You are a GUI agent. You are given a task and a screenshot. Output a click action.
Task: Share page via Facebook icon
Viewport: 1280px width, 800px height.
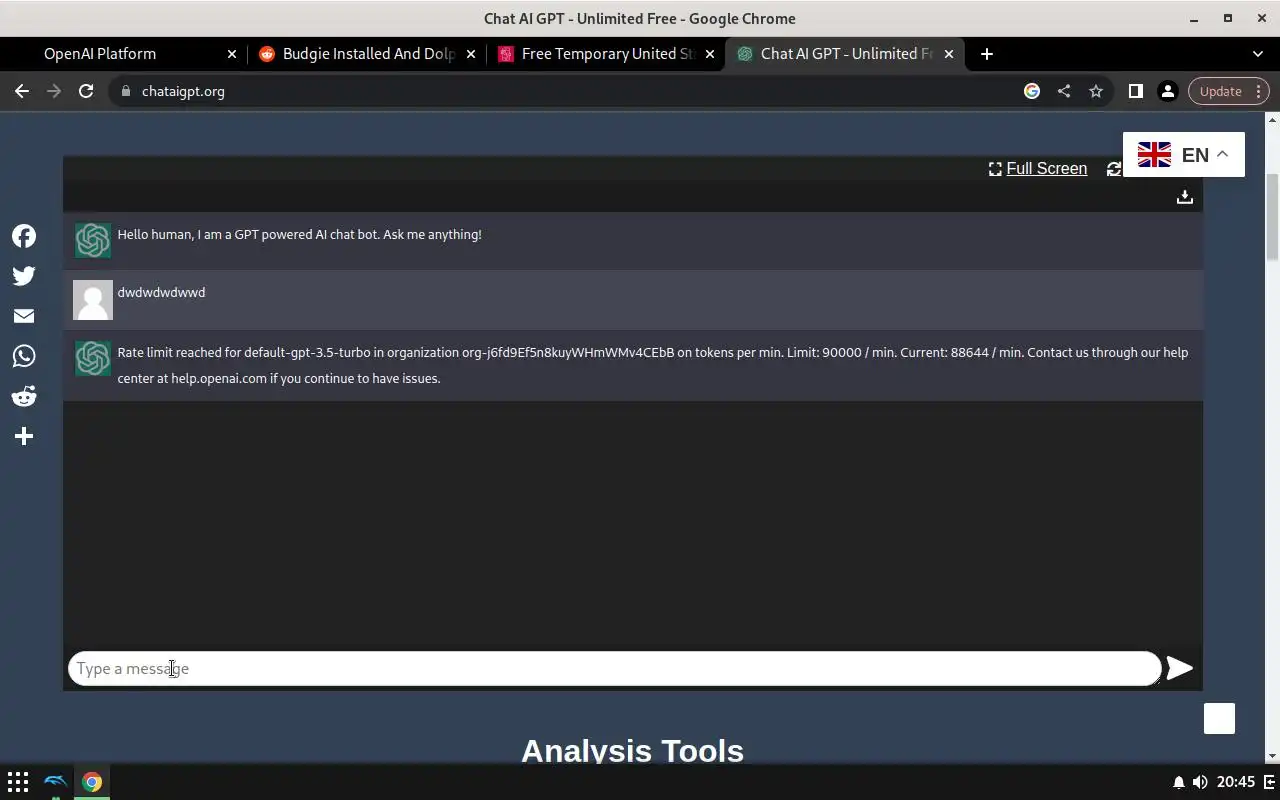[x=24, y=236]
